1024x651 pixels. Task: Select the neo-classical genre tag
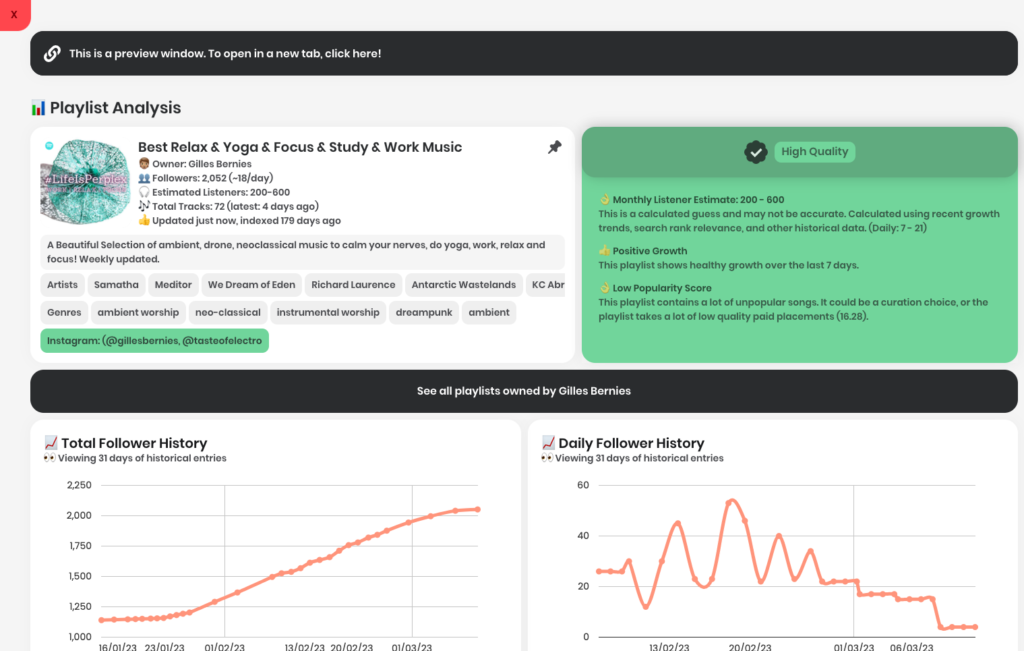tap(228, 312)
